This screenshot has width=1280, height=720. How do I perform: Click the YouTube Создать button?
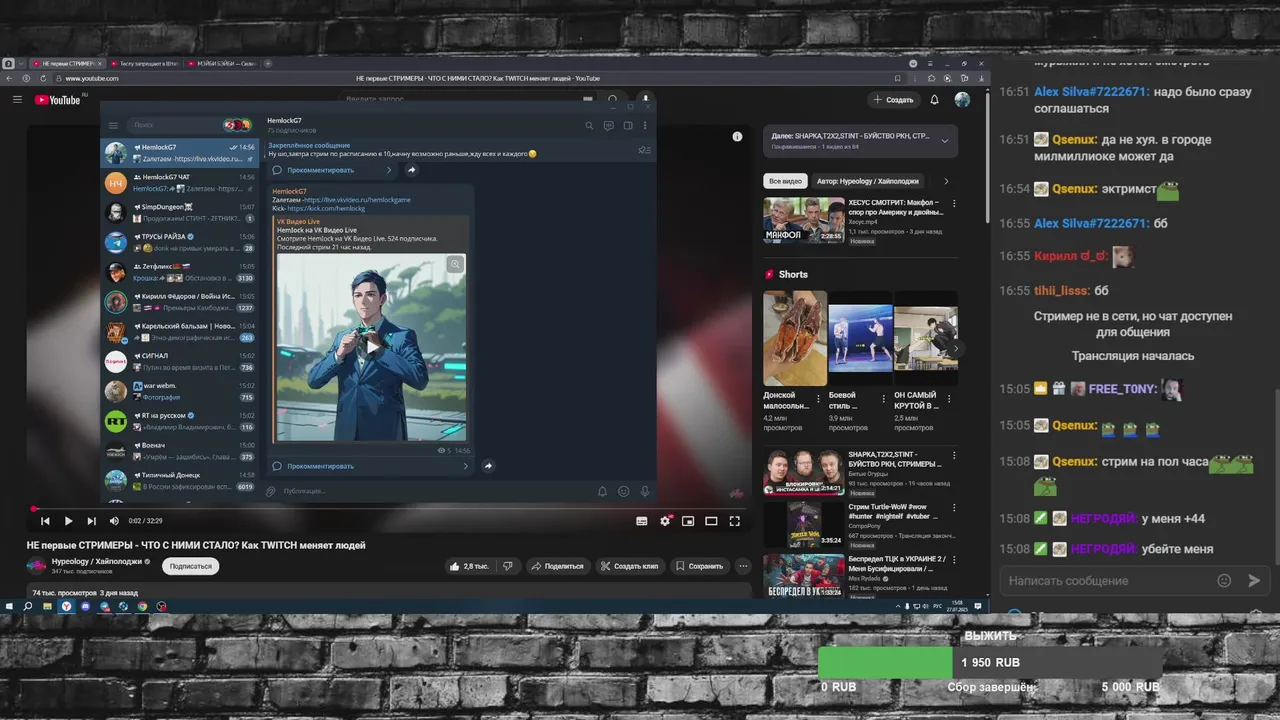click(x=892, y=100)
